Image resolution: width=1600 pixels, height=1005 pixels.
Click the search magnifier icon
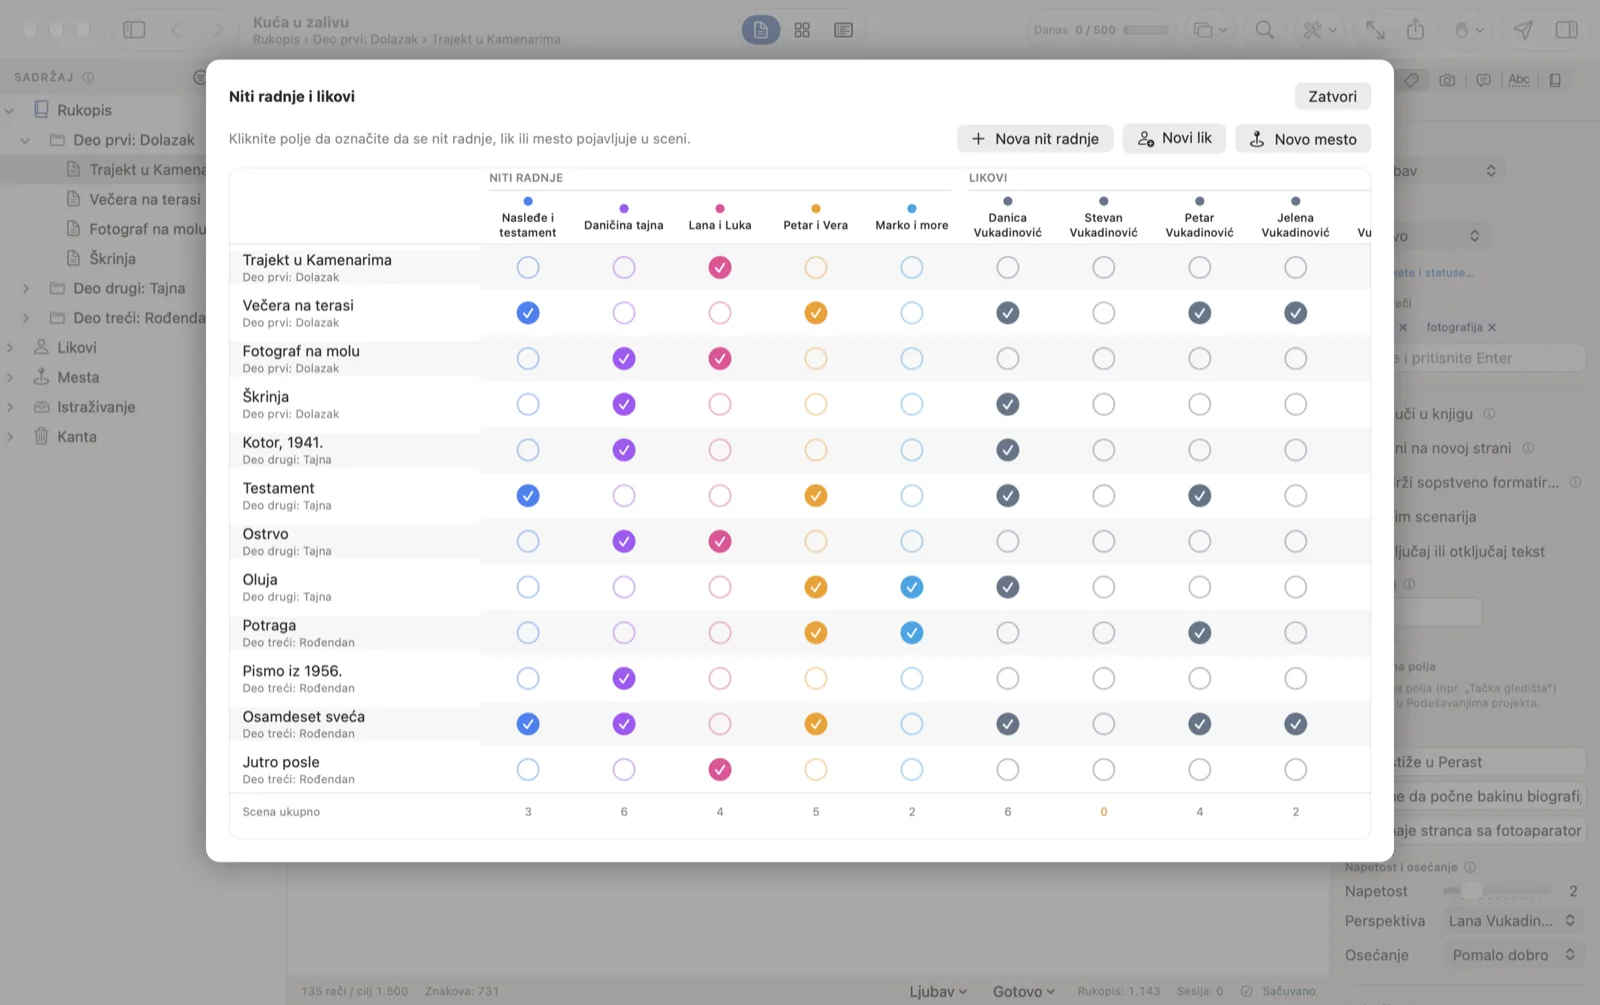click(x=1265, y=30)
